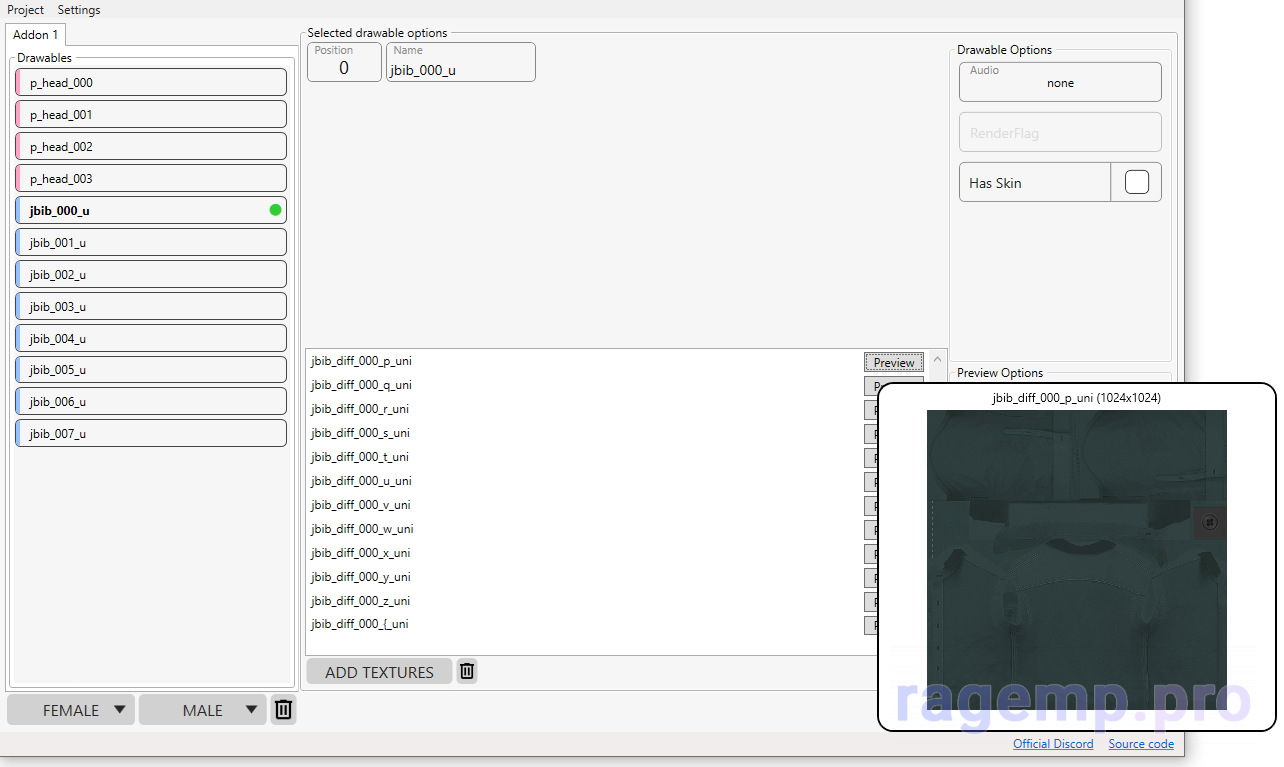1284x767 pixels.
Task: Click the trash icon next to MALE dropdown
Action: (x=284, y=710)
